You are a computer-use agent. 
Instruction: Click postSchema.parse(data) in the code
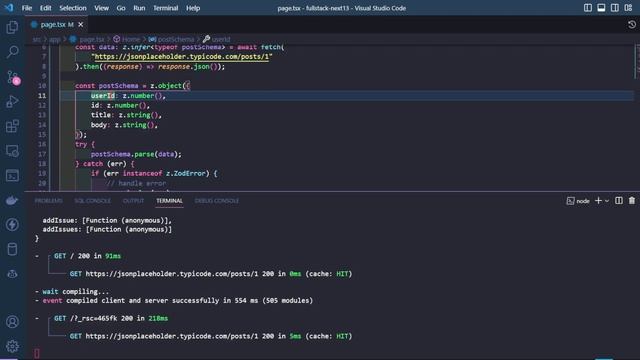pos(136,154)
